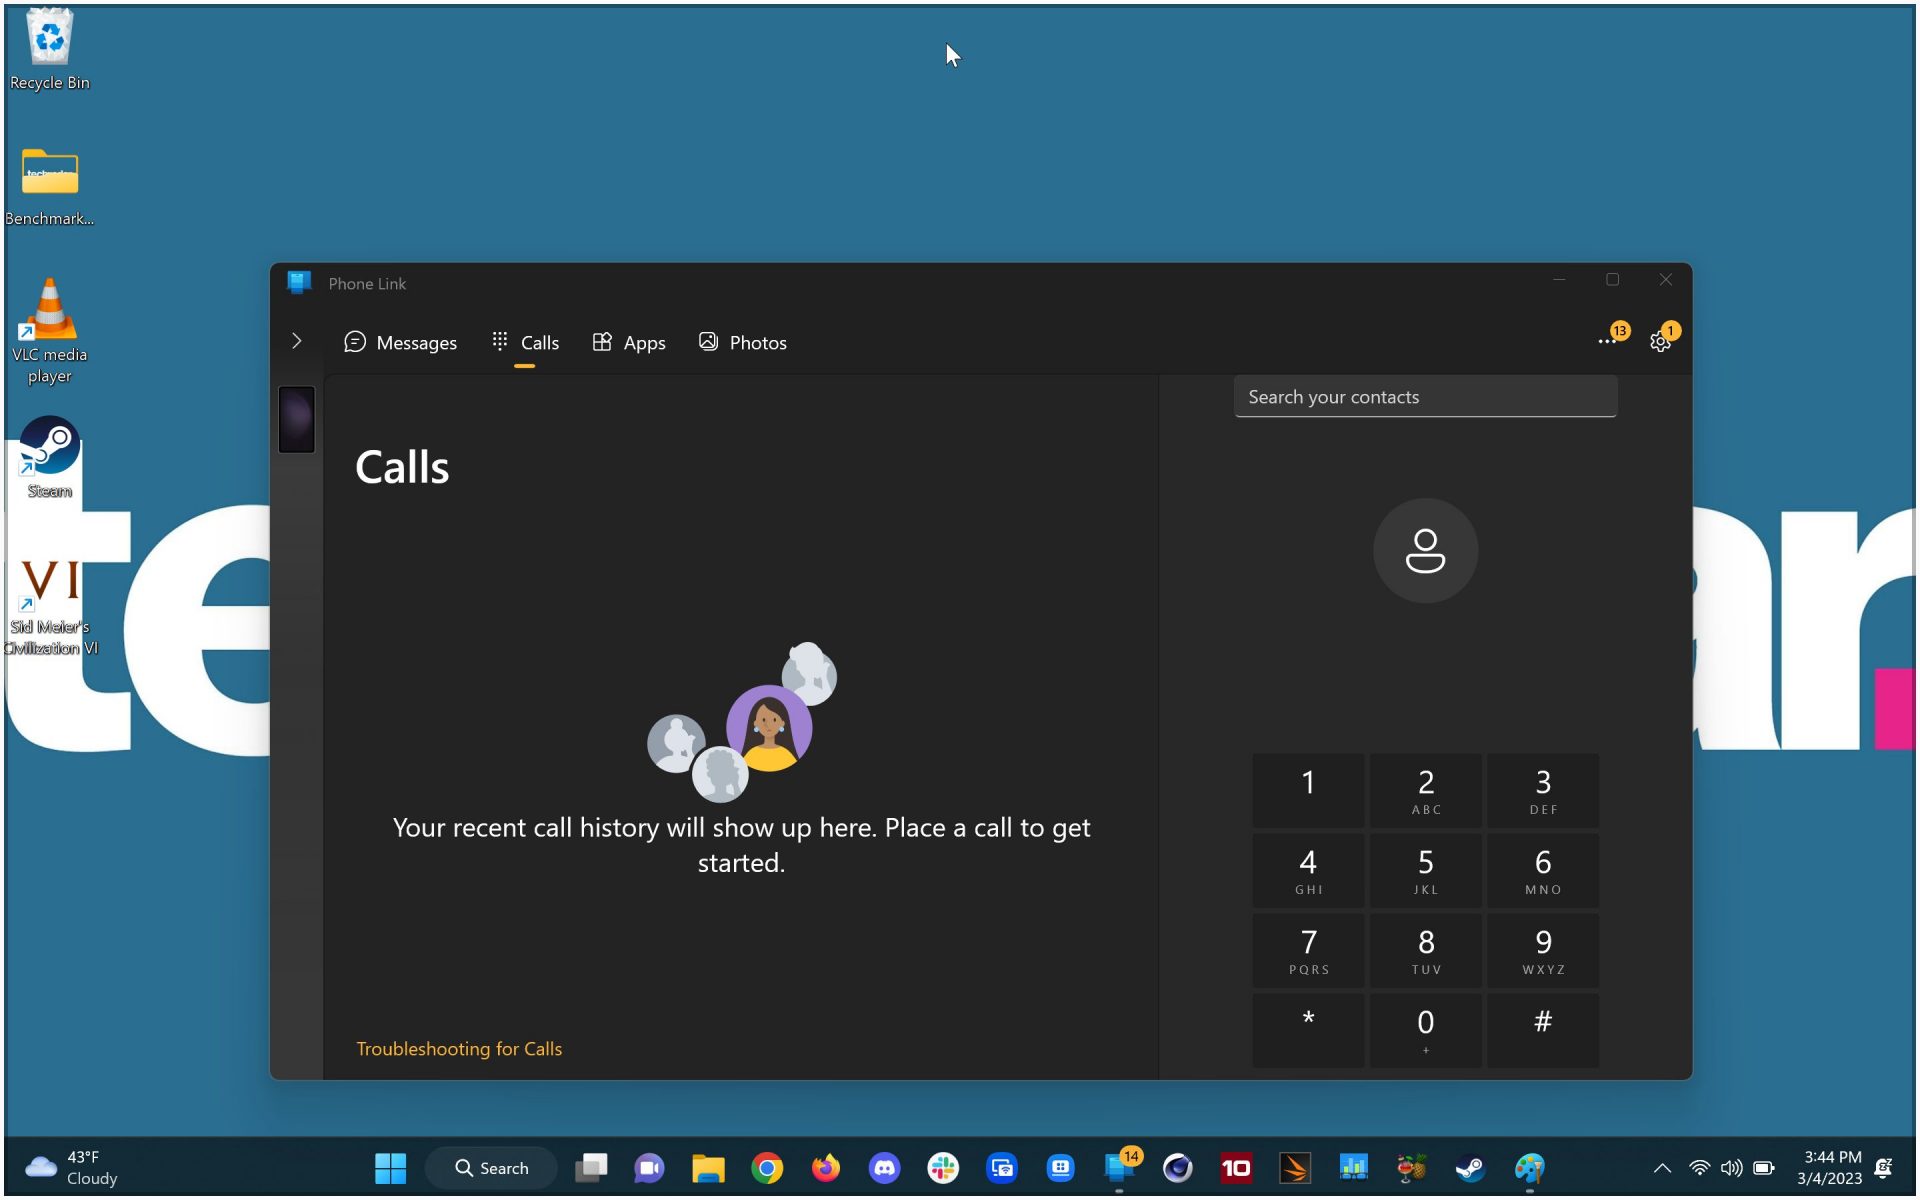
Task: Open Troubleshooting for Calls link
Action: point(459,1048)
